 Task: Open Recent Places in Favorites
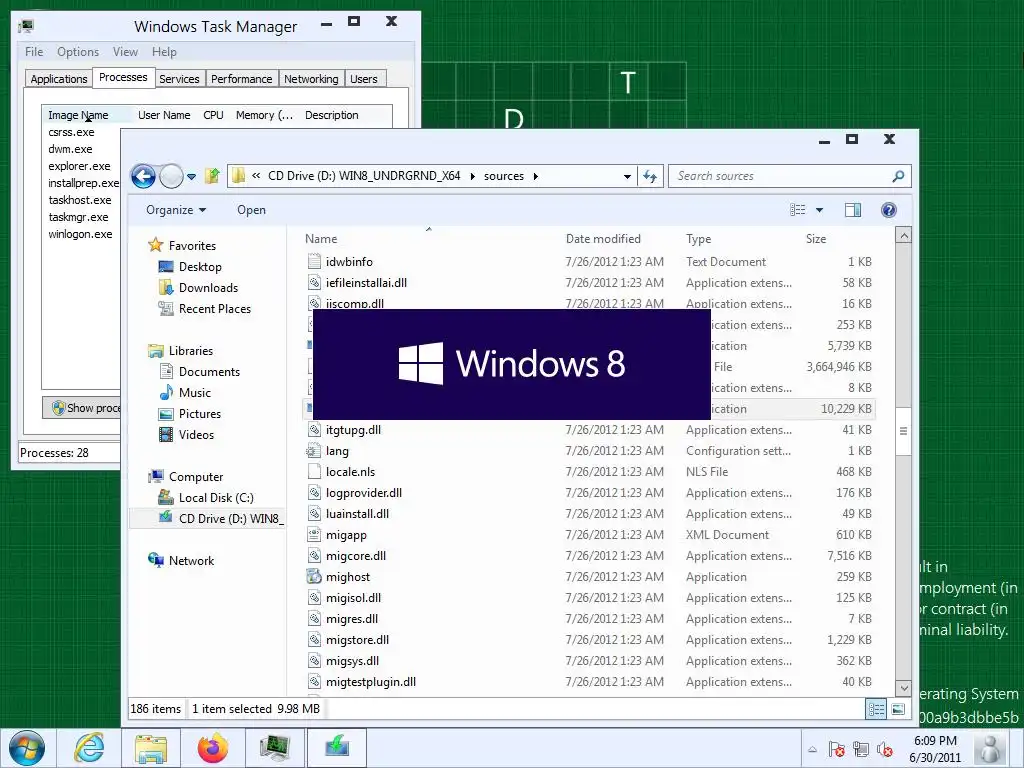click(215, 309)
